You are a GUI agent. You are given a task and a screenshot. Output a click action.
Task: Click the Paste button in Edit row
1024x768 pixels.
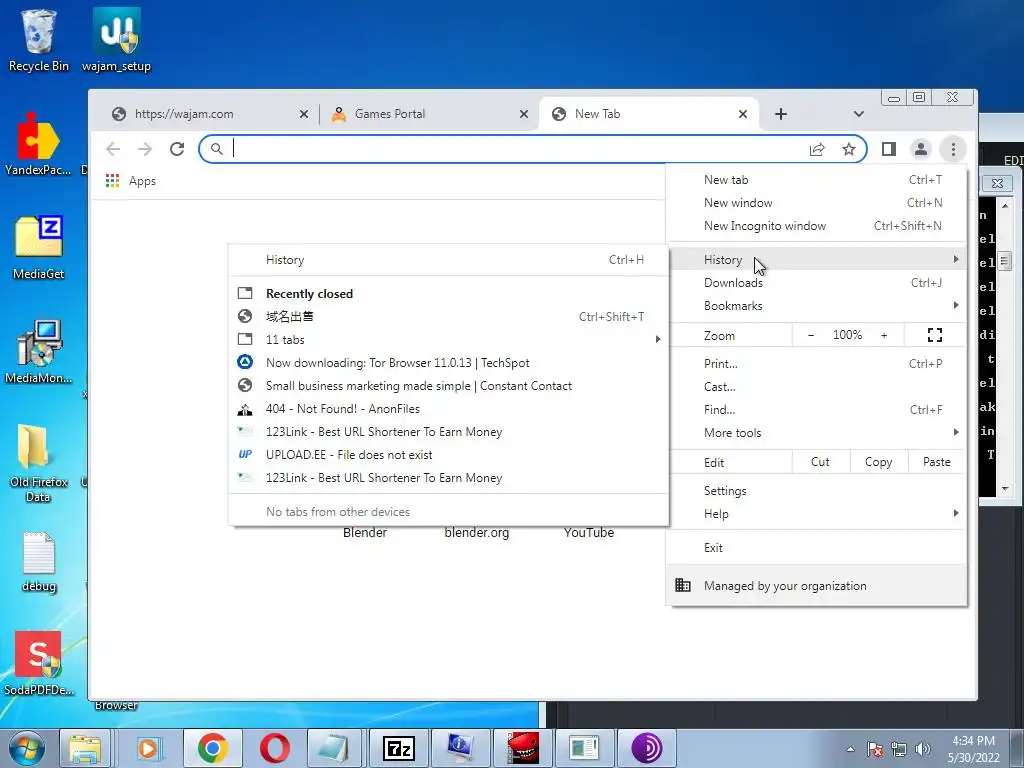[x=936, y=462]
